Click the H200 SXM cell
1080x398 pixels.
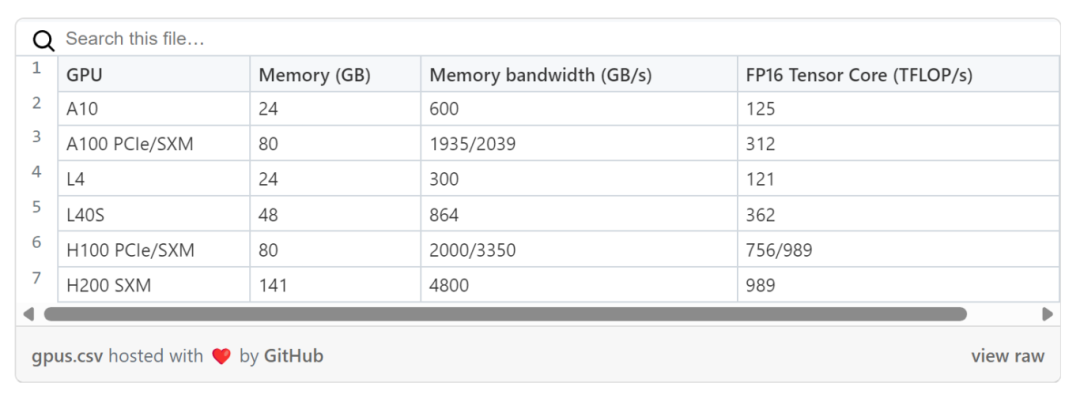click(154, 284)
